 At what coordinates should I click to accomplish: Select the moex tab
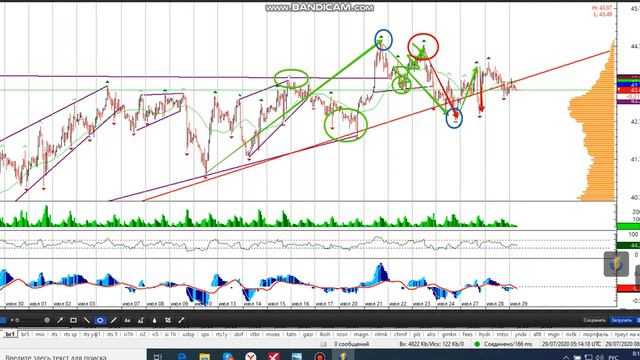273,334
